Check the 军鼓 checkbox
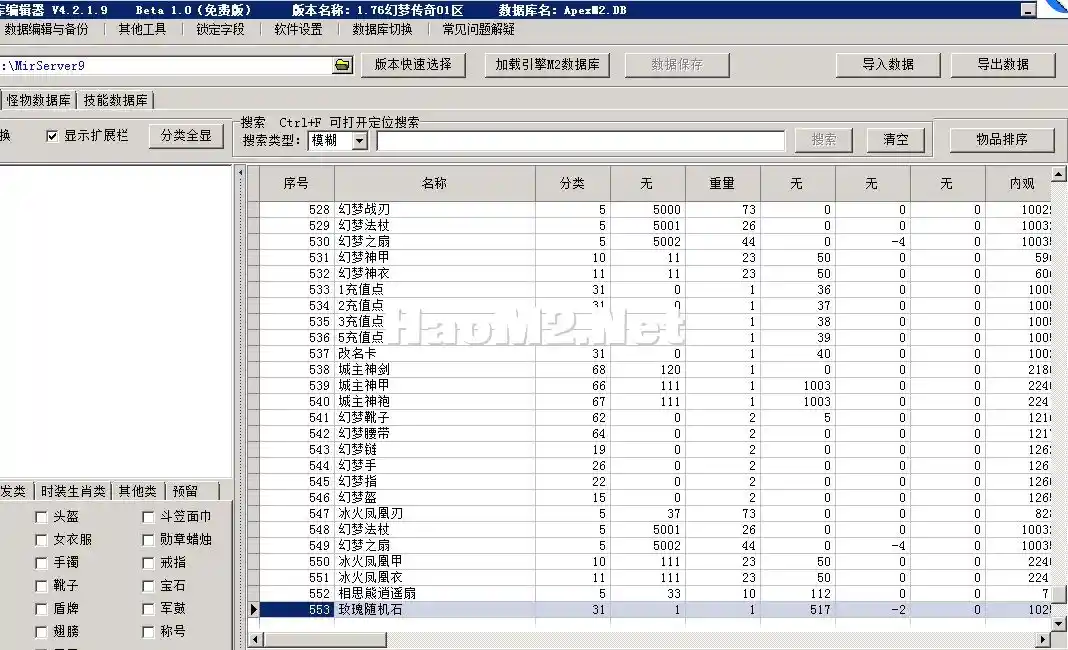1068x650 pixels. 148,609
